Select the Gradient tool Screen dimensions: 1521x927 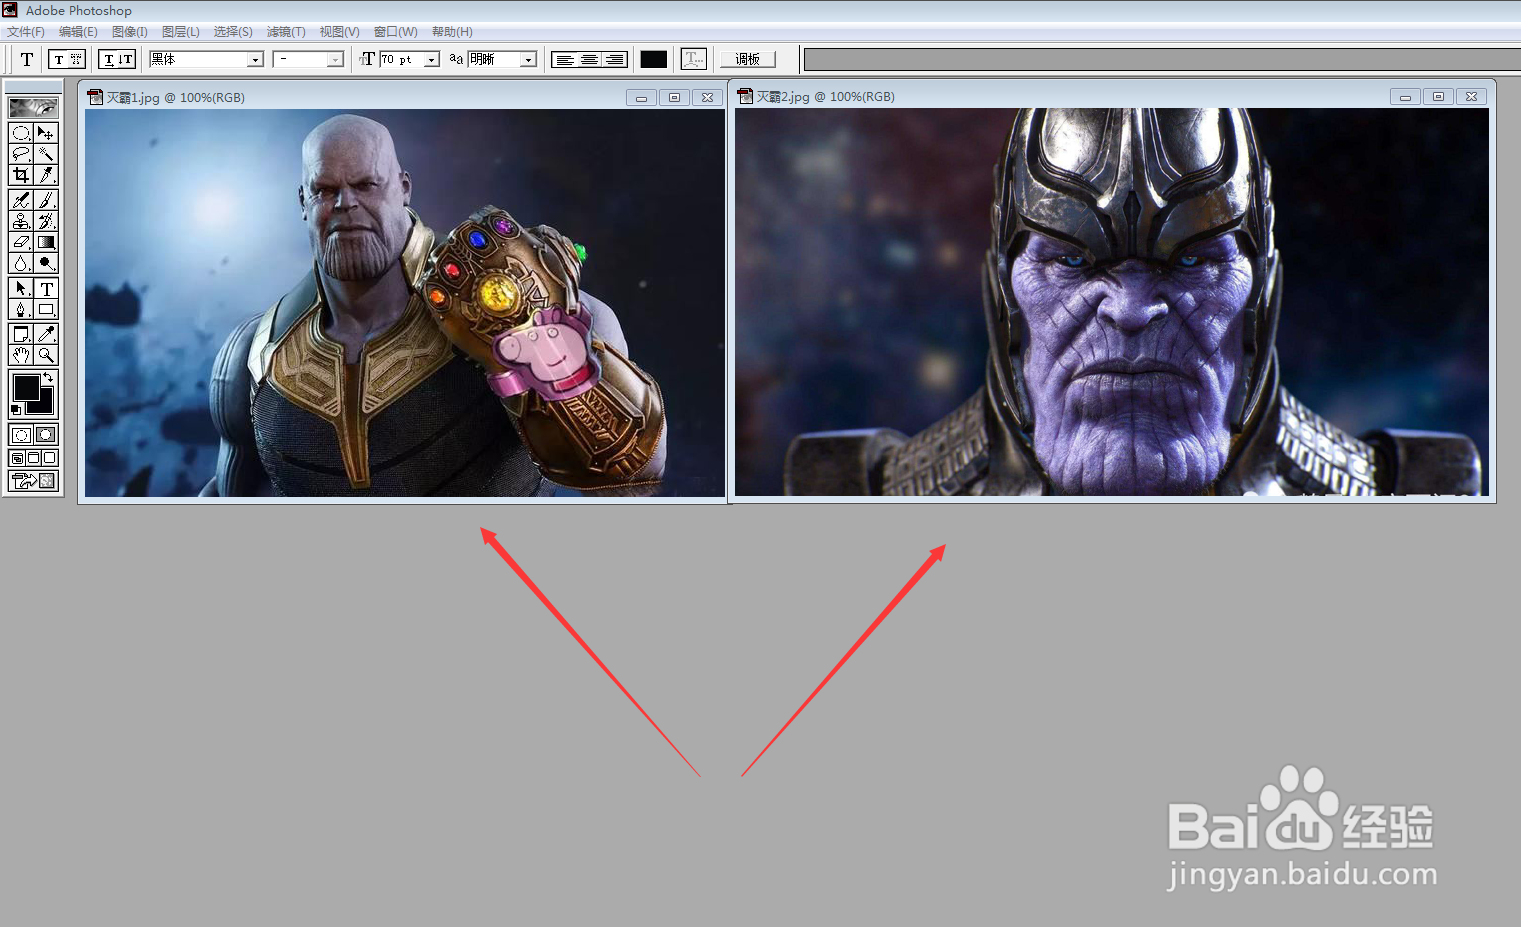pos(46,242)
